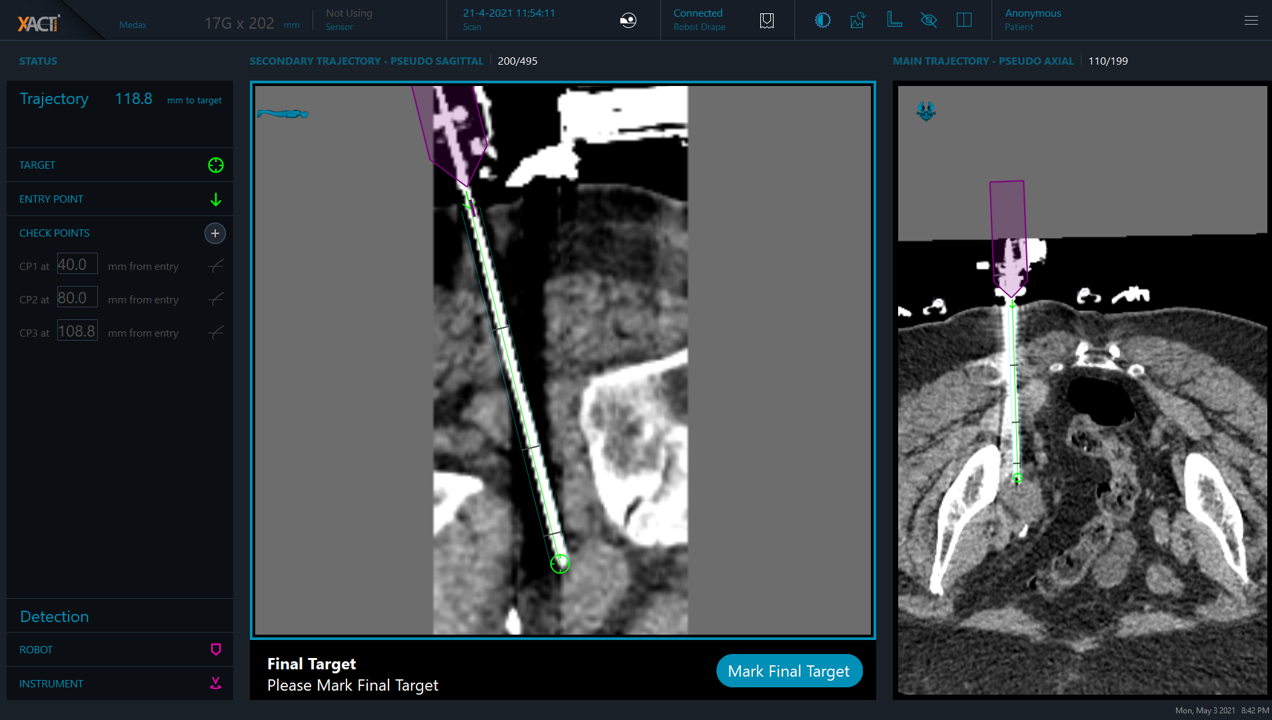Click the Robot Drape icon
This screenshot has height=720, width=1272.
point(767,20)
